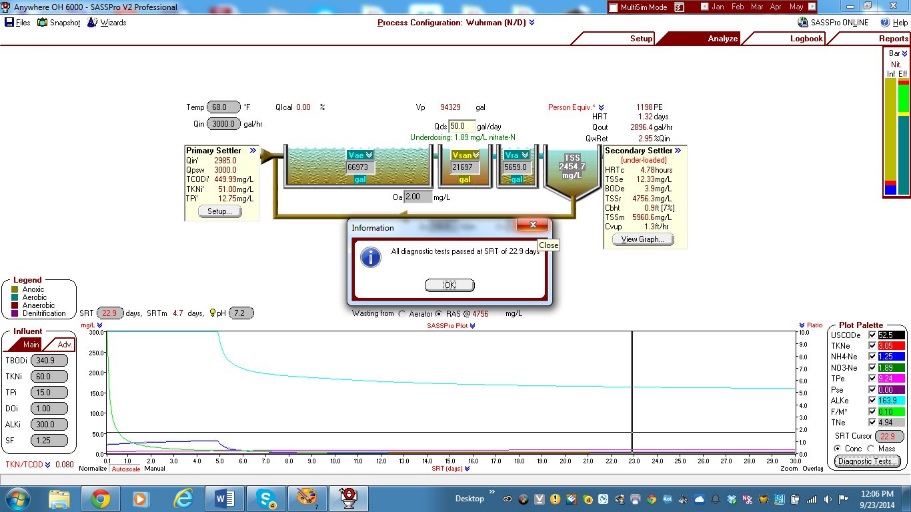Open Microsoft Word from the taskbar
This screenshot has height=512, width=911.
click(x=223, y=497)
